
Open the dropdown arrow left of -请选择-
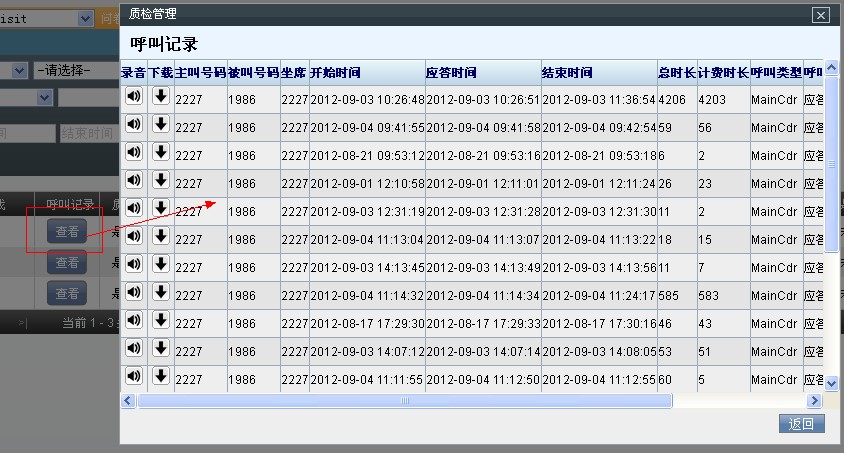coord(19,70)
